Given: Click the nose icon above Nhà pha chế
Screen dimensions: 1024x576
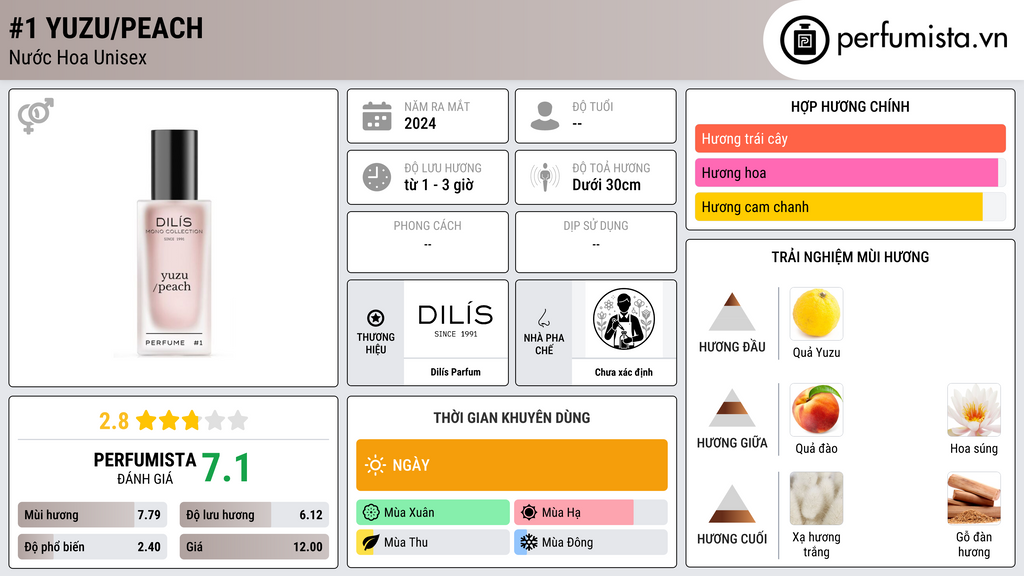Looking at the screenshot, I should (x=543, y=318).
